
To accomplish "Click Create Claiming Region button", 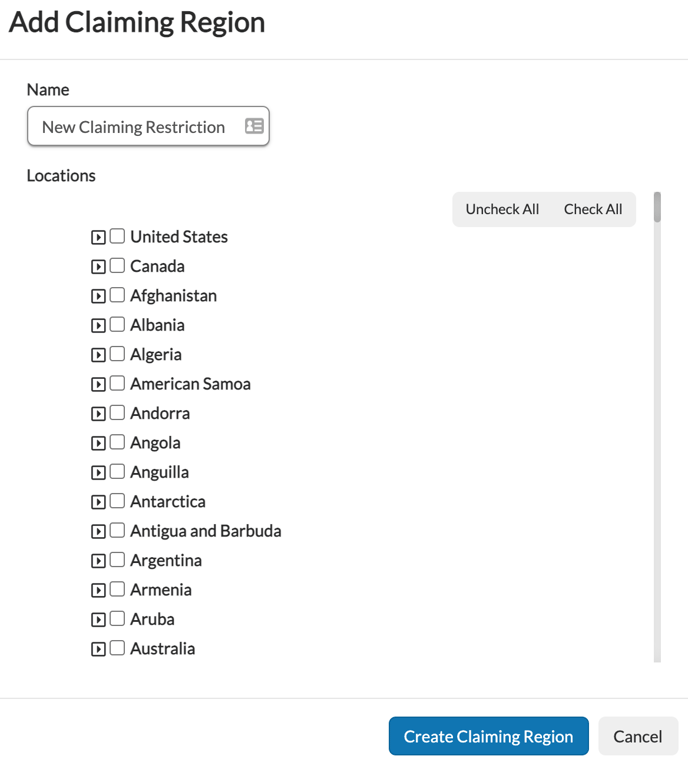I will (488, 736).
